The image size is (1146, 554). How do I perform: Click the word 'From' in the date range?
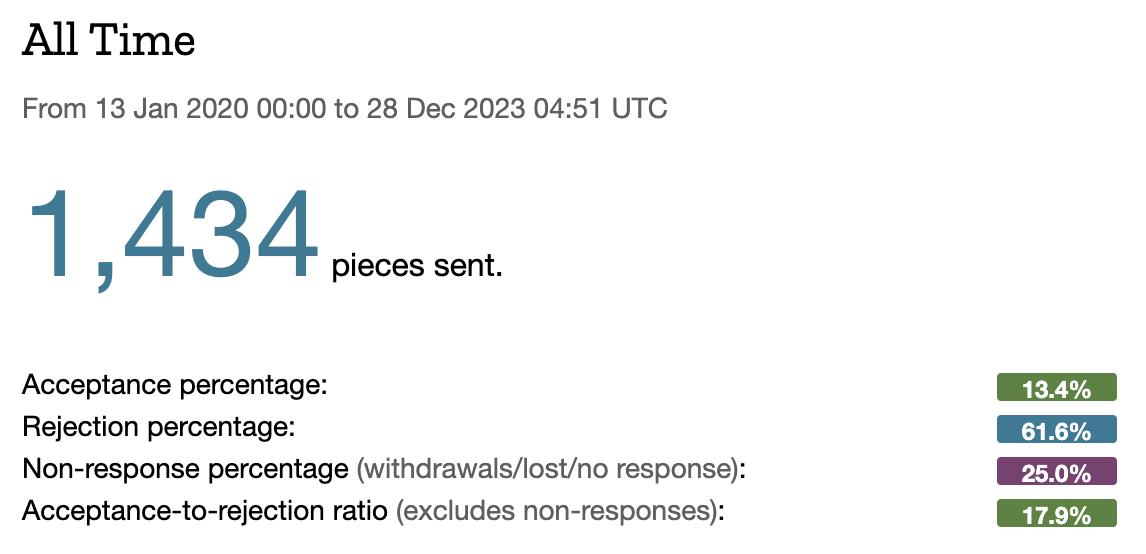(55, 108)
